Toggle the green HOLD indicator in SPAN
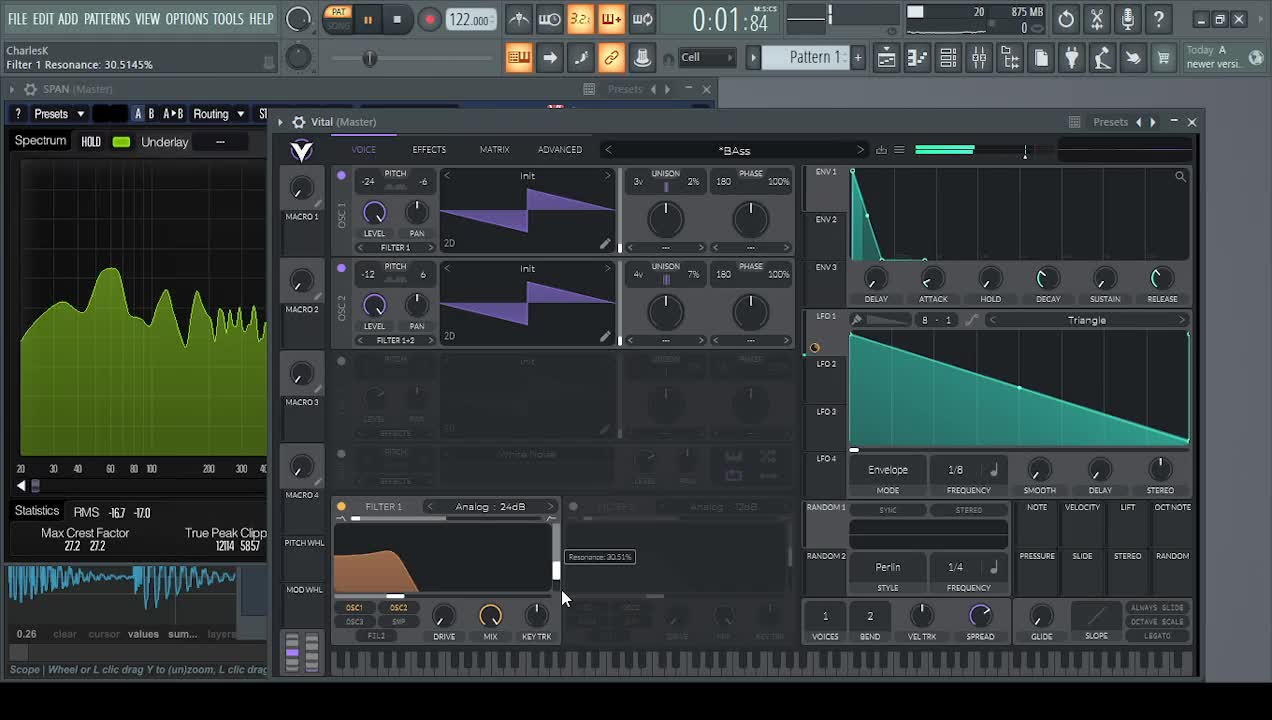The image size is (1272, 720). (121, 142)
